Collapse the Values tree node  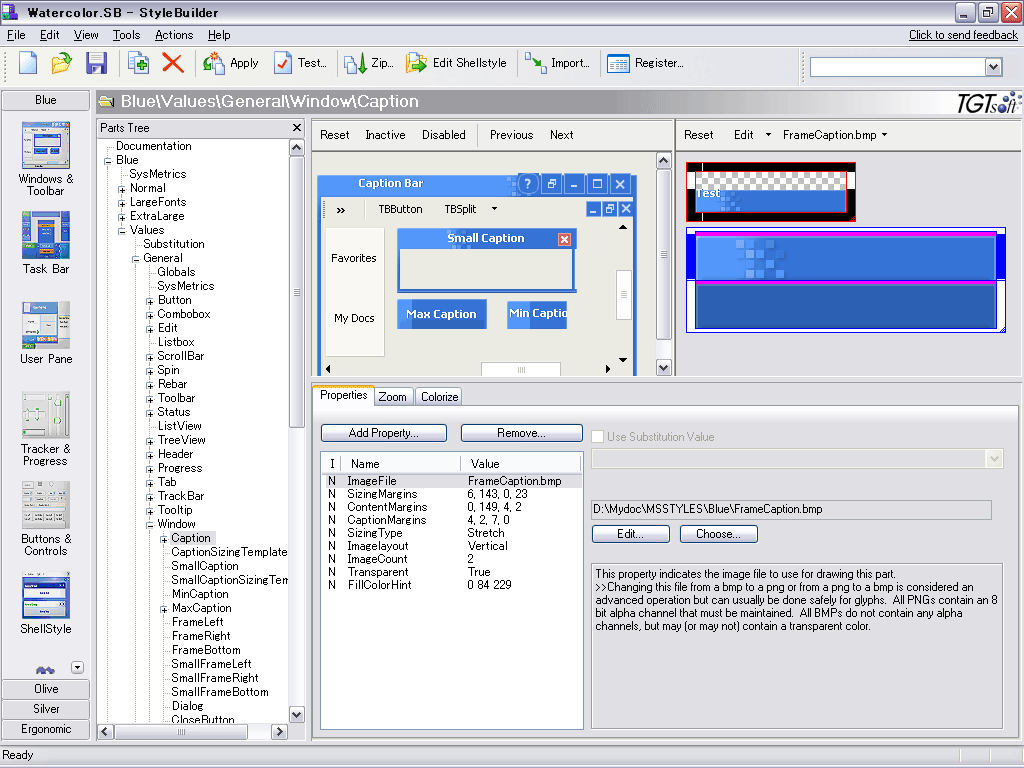click(x=121, y=231)
